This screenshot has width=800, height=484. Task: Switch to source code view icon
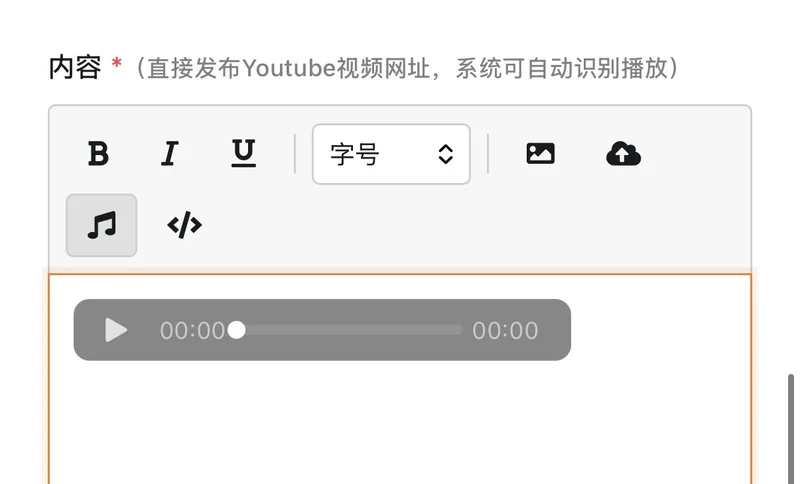(x=185, y=225)
